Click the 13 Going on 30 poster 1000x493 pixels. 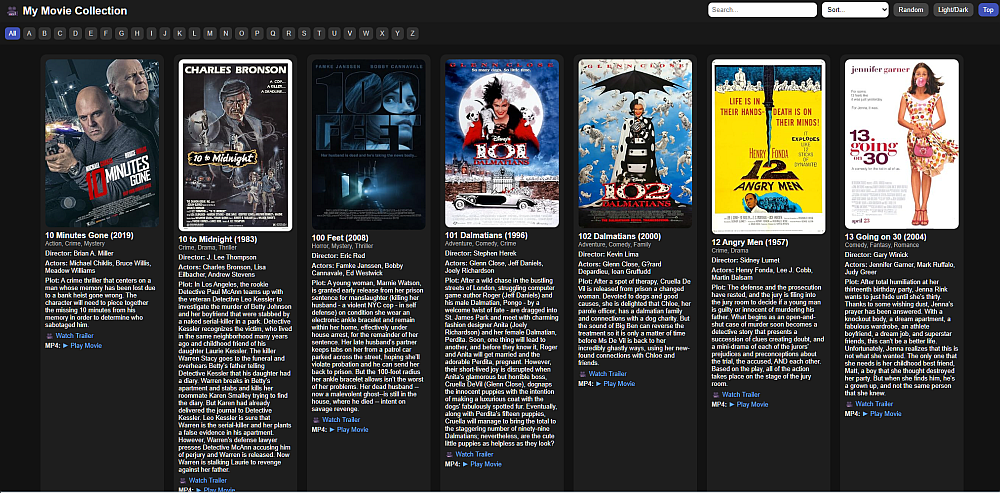pyautogui.click(x=902, y=144)
